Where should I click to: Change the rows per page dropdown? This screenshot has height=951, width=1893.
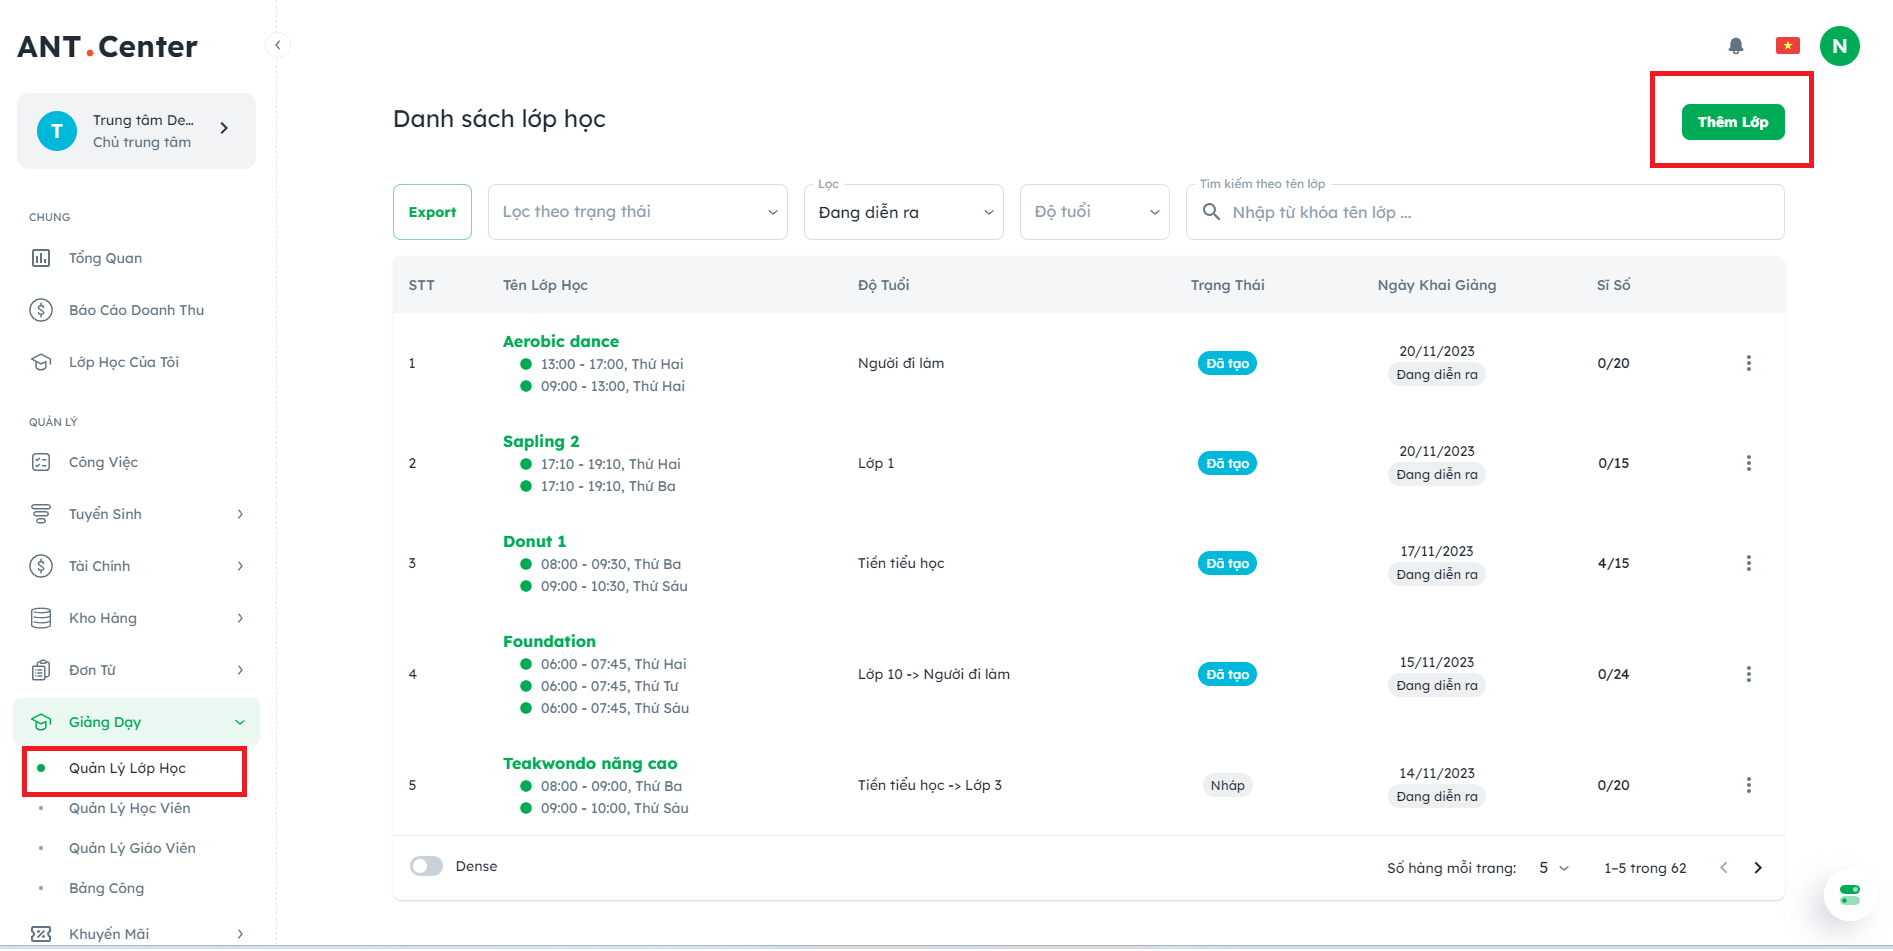coord(1554,868)
